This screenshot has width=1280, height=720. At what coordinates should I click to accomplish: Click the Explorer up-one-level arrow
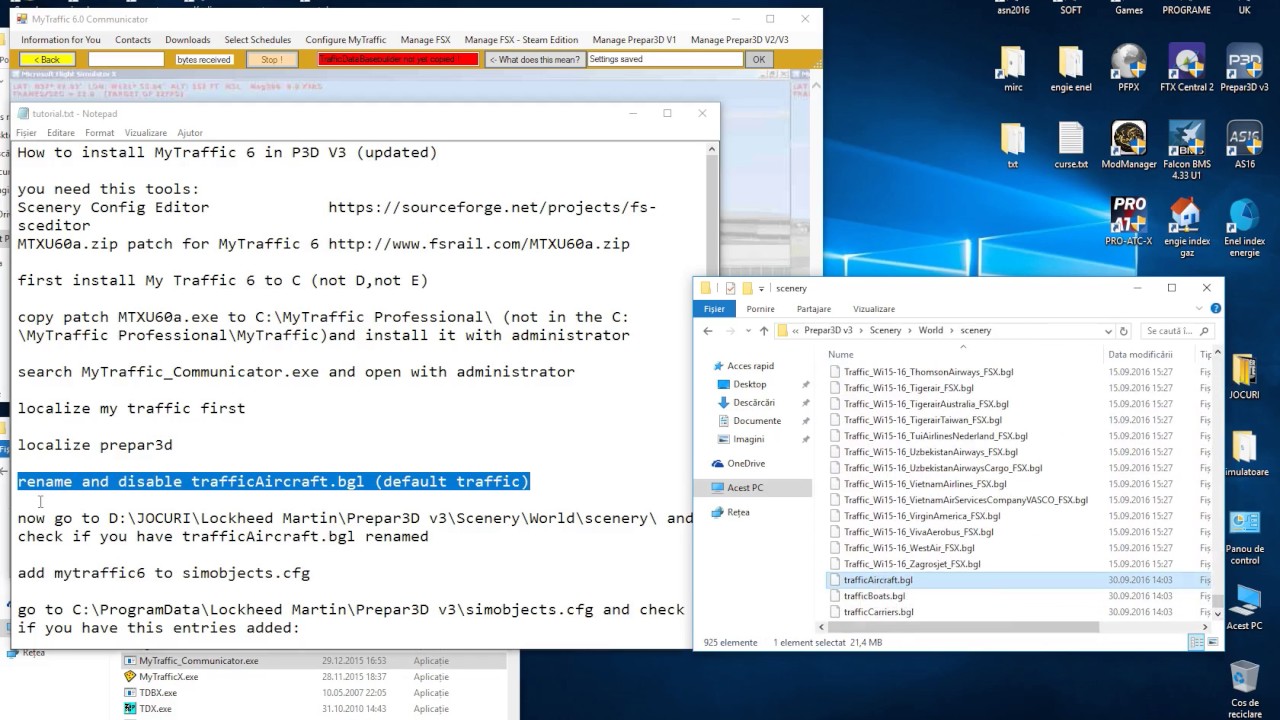pos(764,331)
